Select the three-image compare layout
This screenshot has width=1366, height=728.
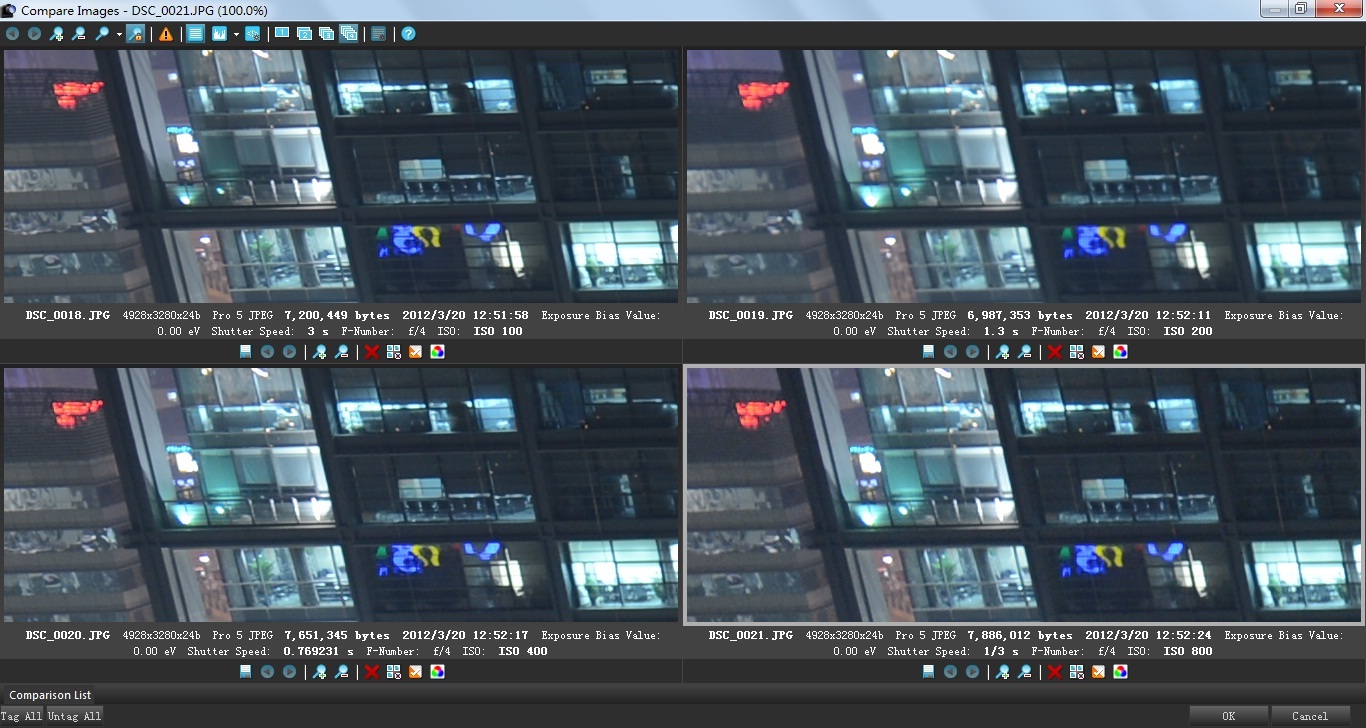[x=326, y=34]
